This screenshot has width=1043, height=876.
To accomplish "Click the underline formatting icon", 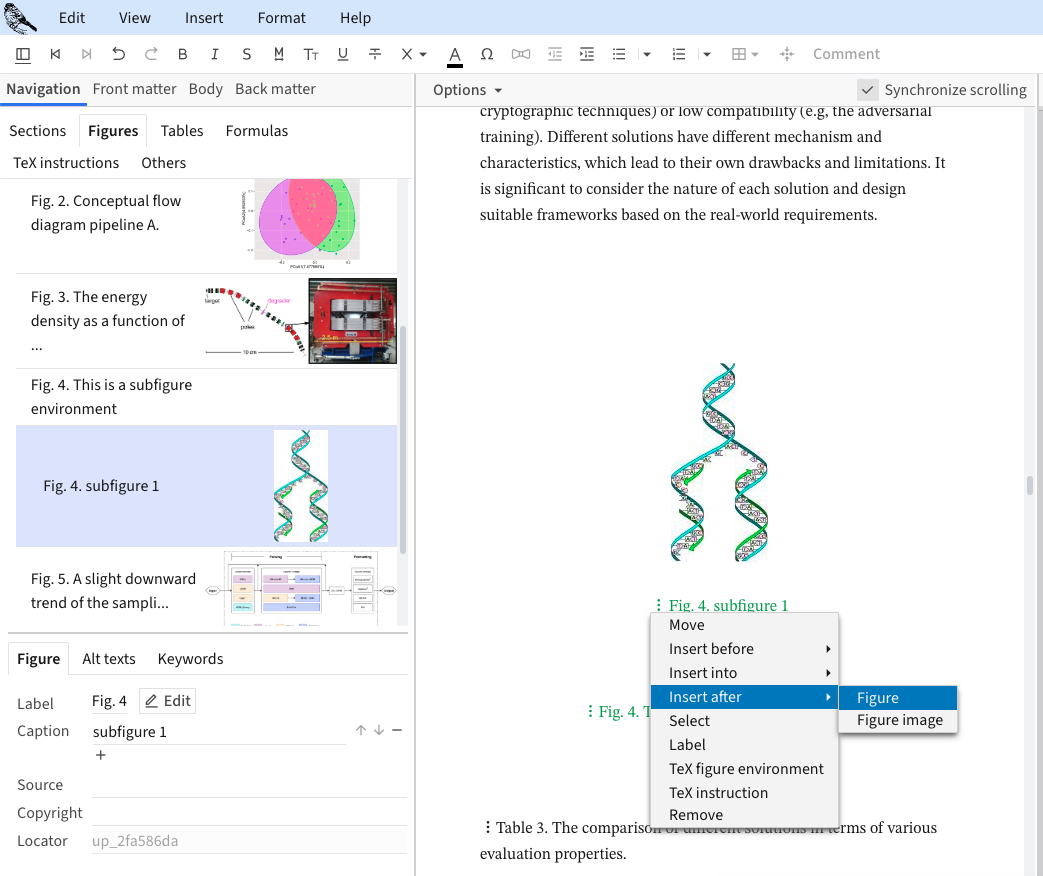I will pos(343,54).
